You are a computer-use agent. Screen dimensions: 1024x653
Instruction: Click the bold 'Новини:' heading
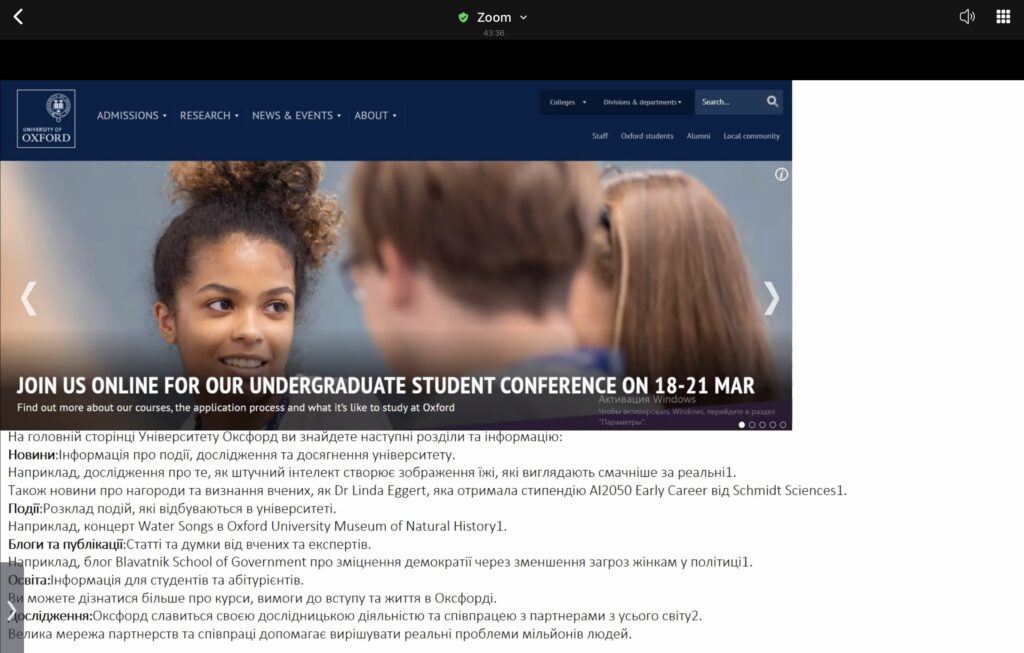[x=33, y=454]
